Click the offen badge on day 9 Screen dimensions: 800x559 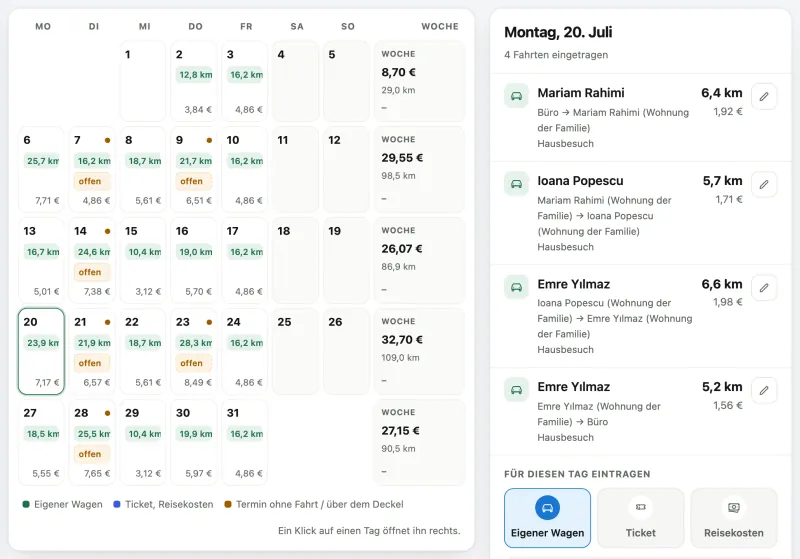tap(194, 181)
